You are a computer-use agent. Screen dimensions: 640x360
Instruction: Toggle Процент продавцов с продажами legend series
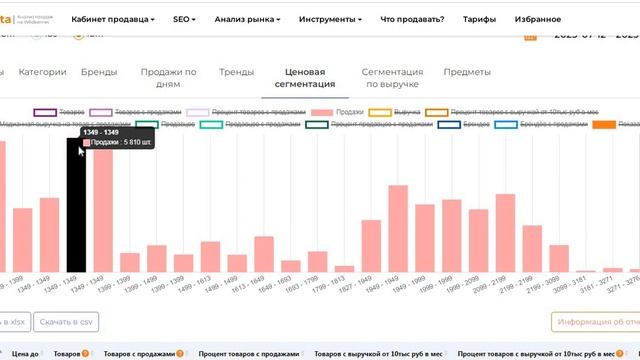point(369,124)
